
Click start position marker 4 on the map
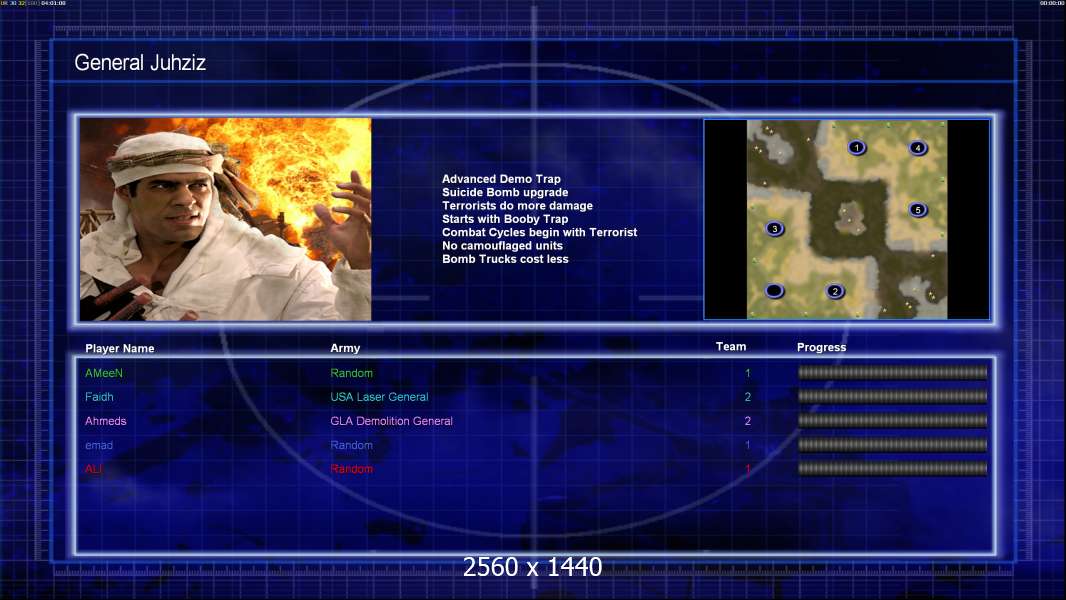click(918, 147)
